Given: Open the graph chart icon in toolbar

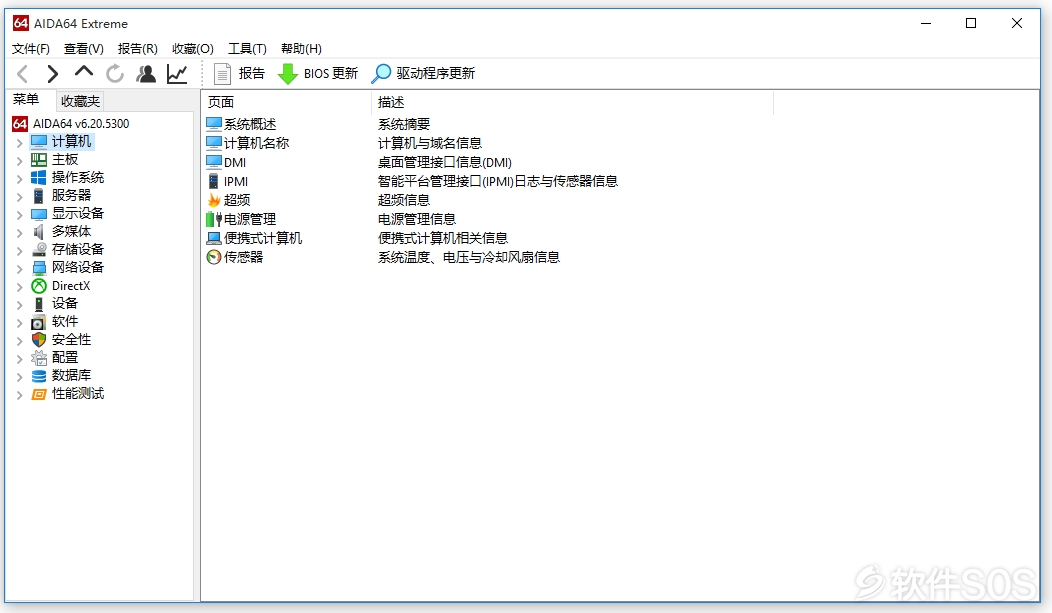Looking at the screenshot, I should pyautogui.click(x=177, y=74).
